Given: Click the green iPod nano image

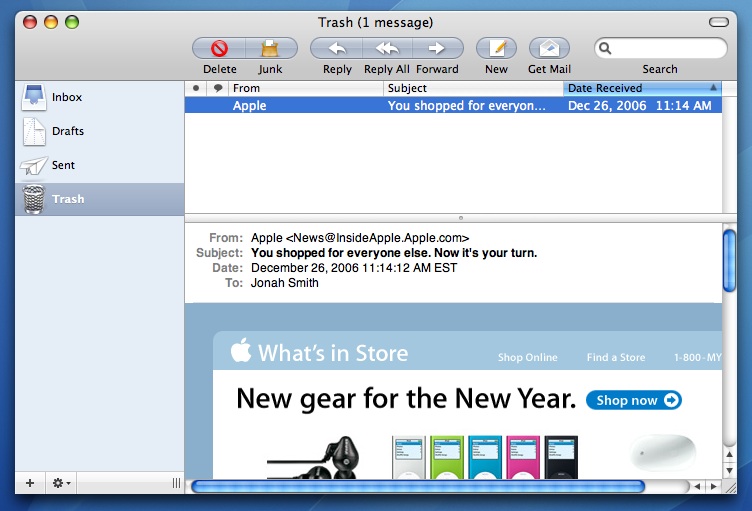Looking at the screenshot, I should click(446, 457).
